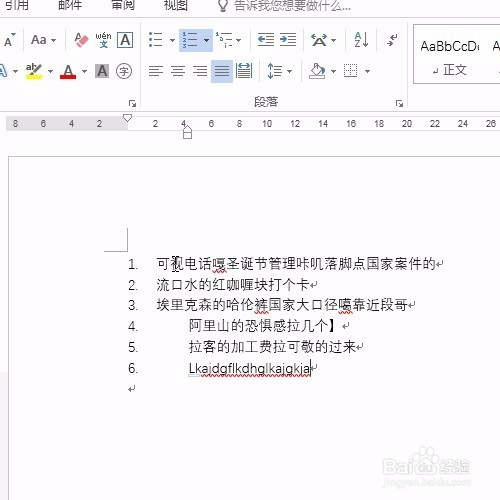Align text left
The height and width of the screenshot is (500, 500).
pos(156,71)
